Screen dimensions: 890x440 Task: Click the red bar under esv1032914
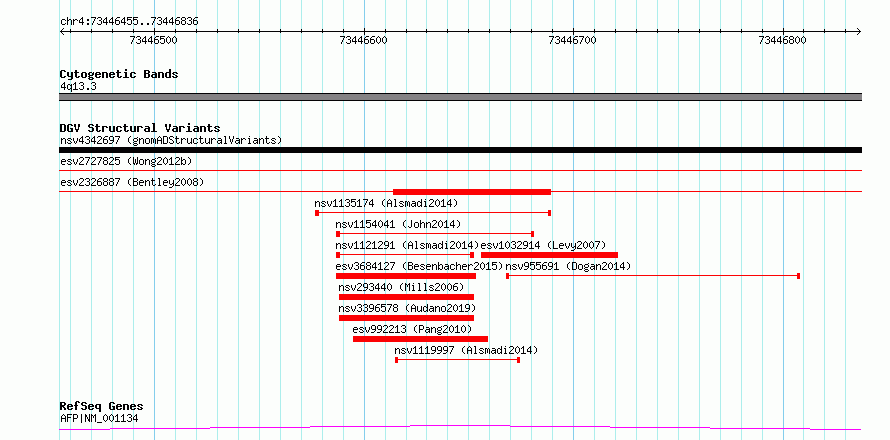tap(549, 255)
